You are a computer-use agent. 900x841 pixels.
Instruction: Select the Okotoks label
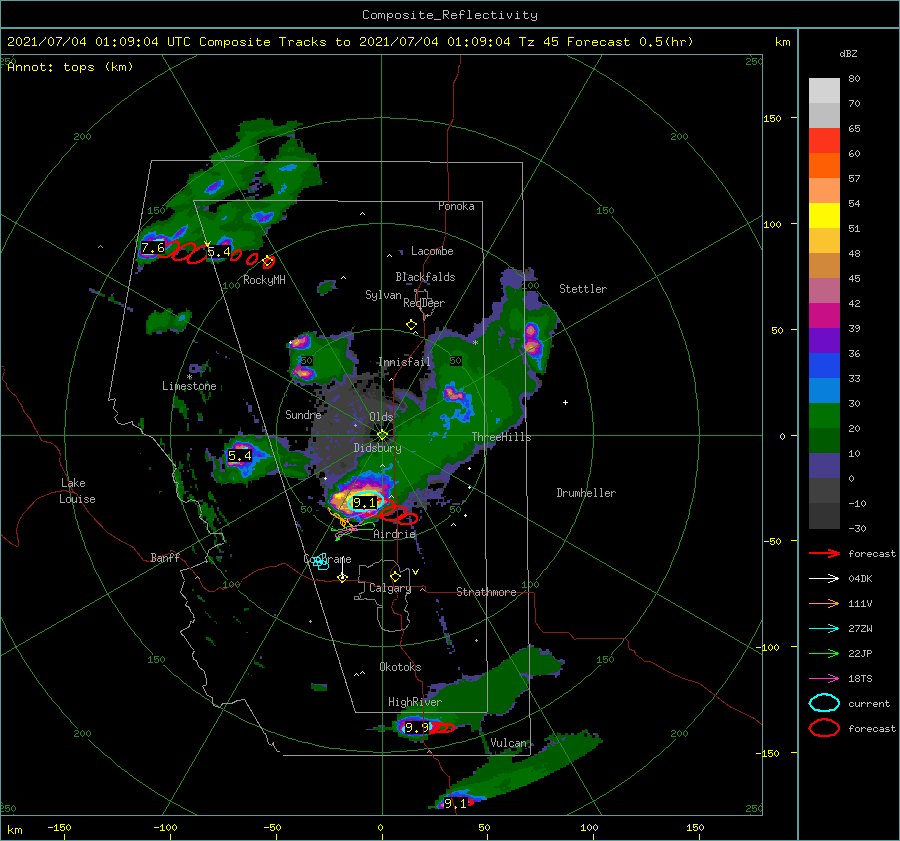click(x=400, y=667)
